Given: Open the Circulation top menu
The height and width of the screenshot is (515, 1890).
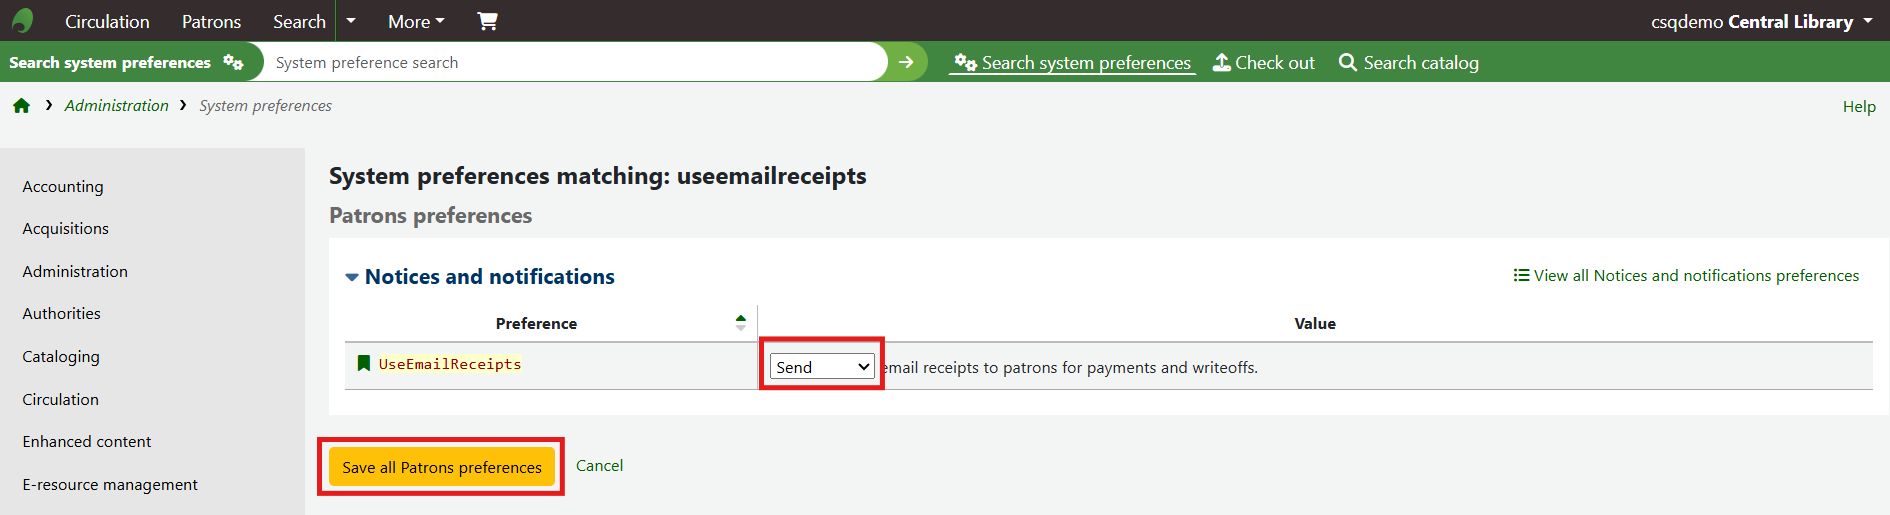Looking at the screenshot, I should click(107, 21).
